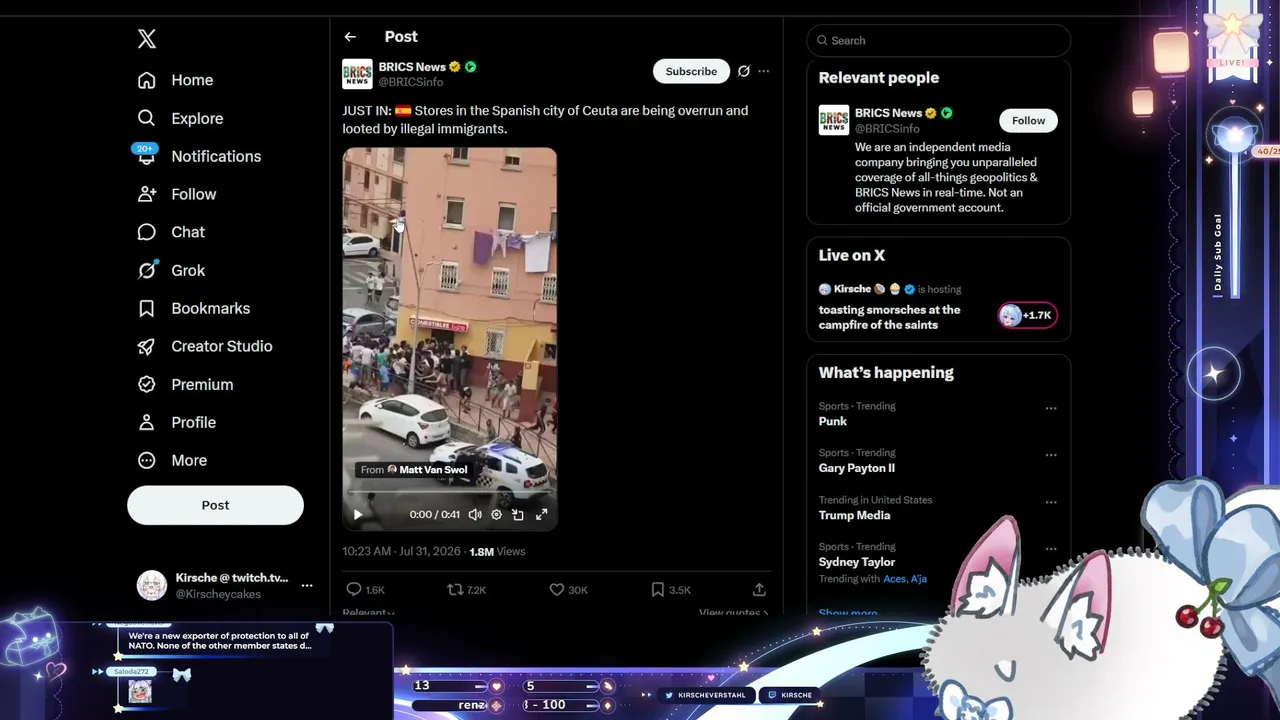Open BRICS News avatar under Relevant people
1280x720 pixels.
(x=834, y=120)
